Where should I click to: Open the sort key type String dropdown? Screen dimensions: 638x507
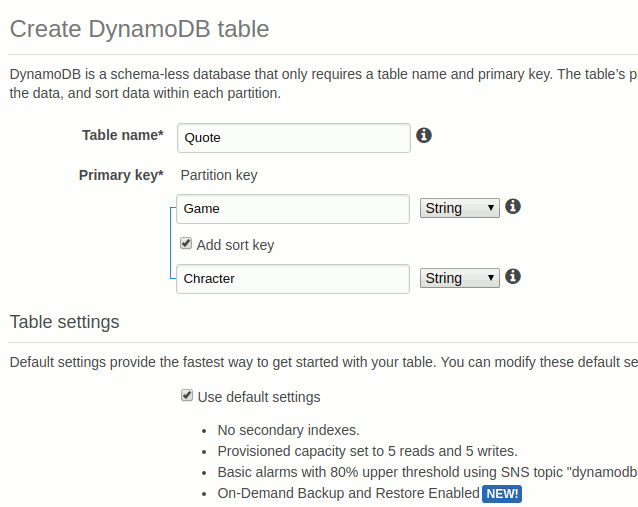click(x=460, y=278)
